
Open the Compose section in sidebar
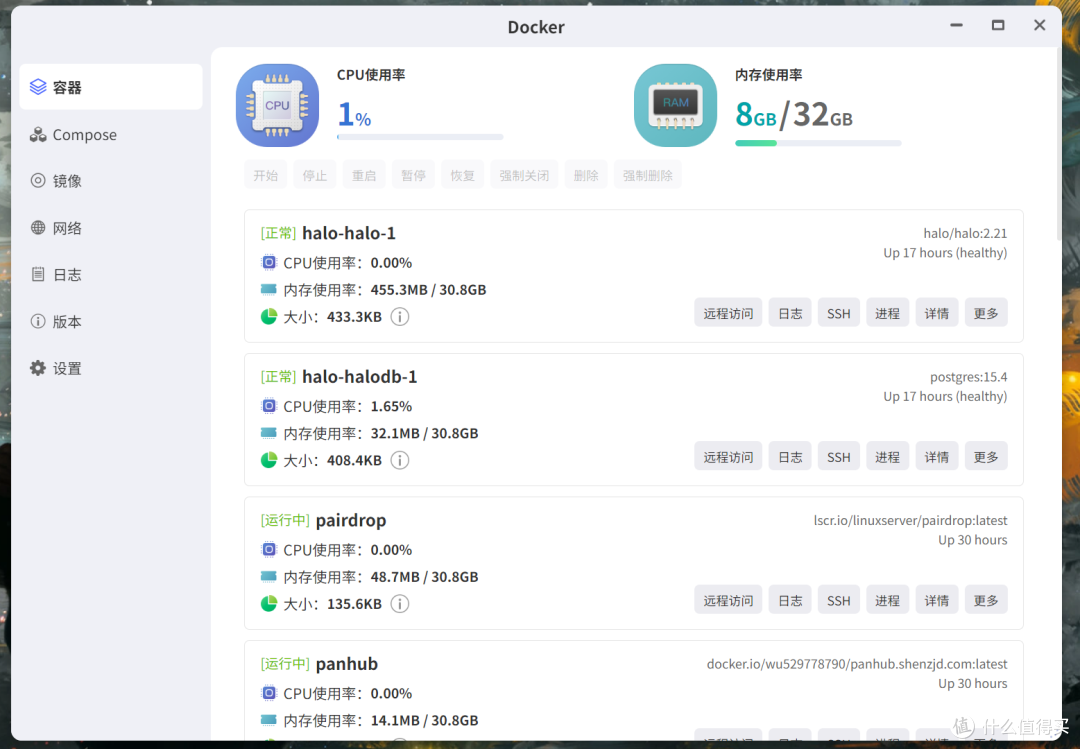point(111,134)
